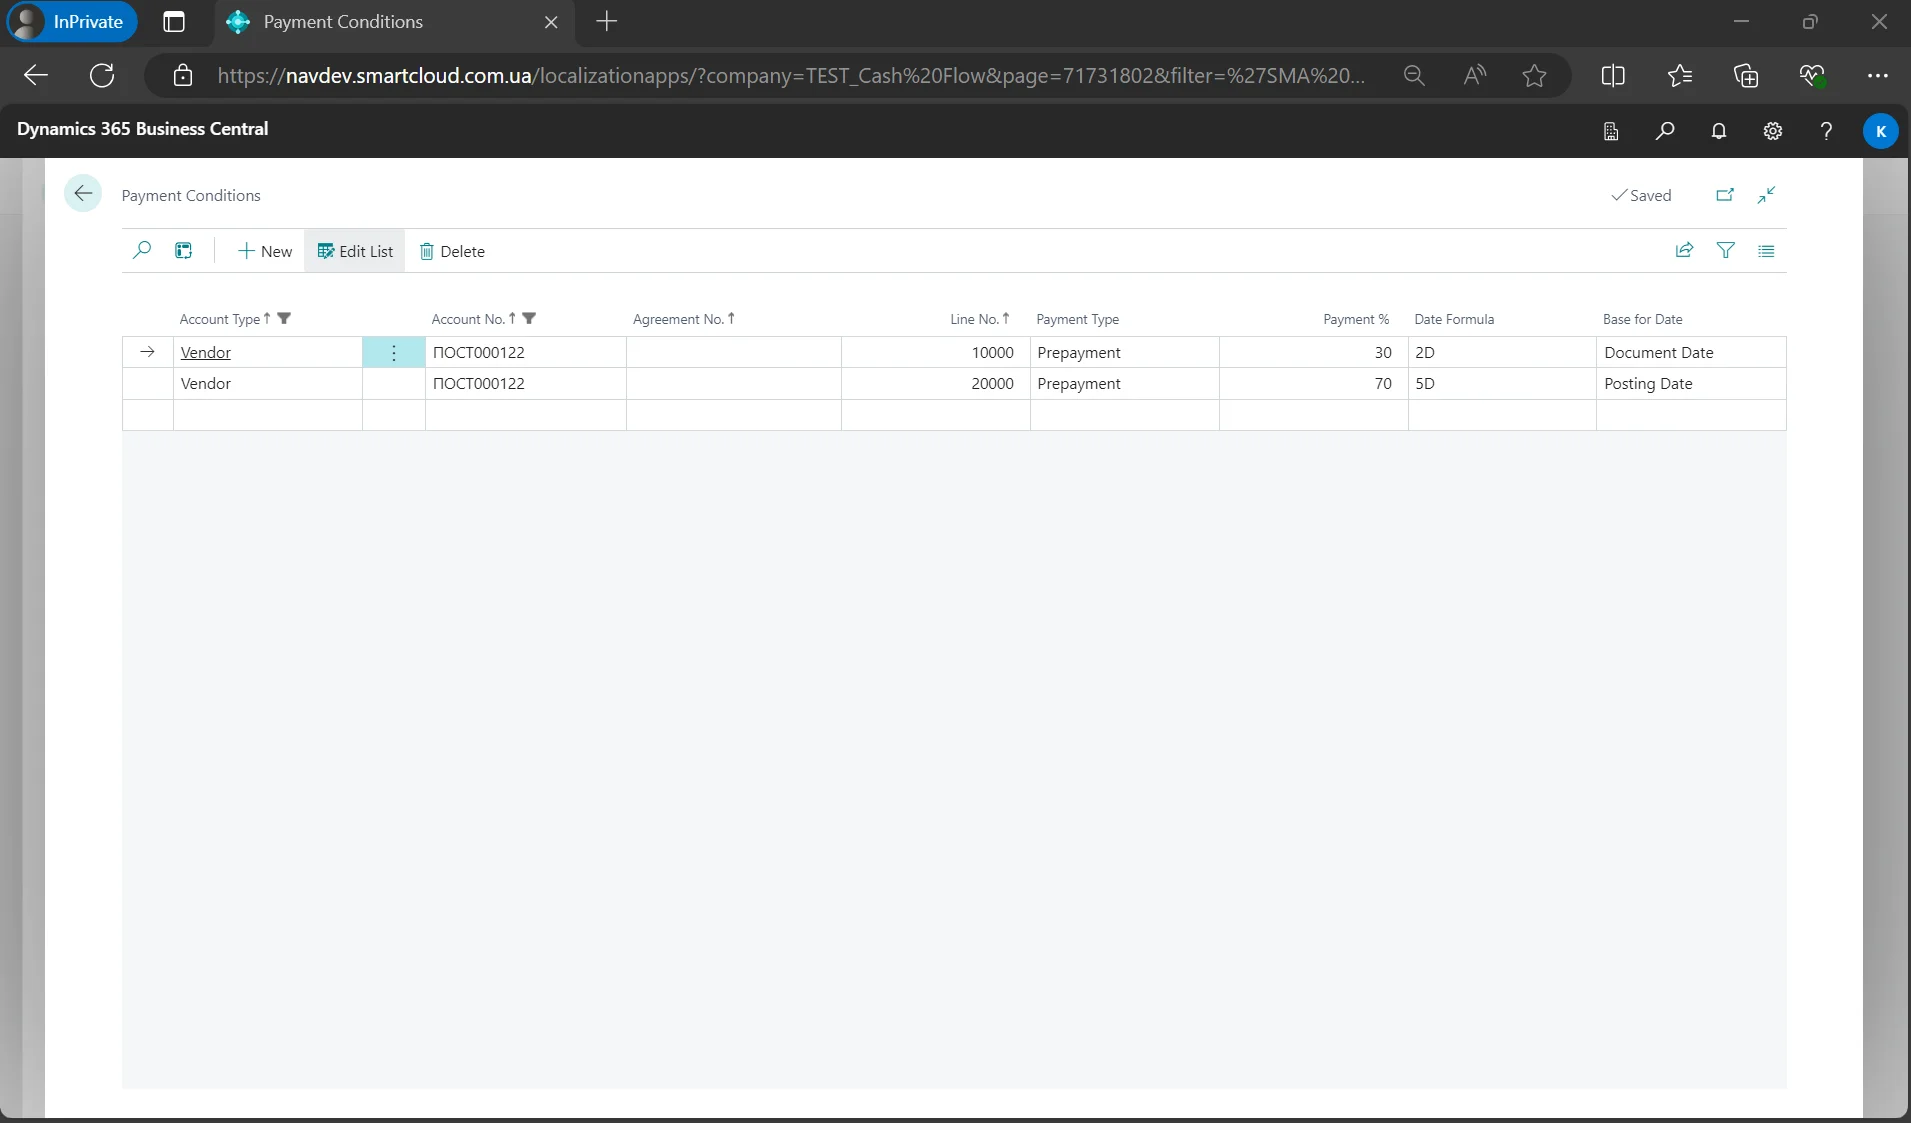Open Business Central settings gear

[x=1772, y=131]
